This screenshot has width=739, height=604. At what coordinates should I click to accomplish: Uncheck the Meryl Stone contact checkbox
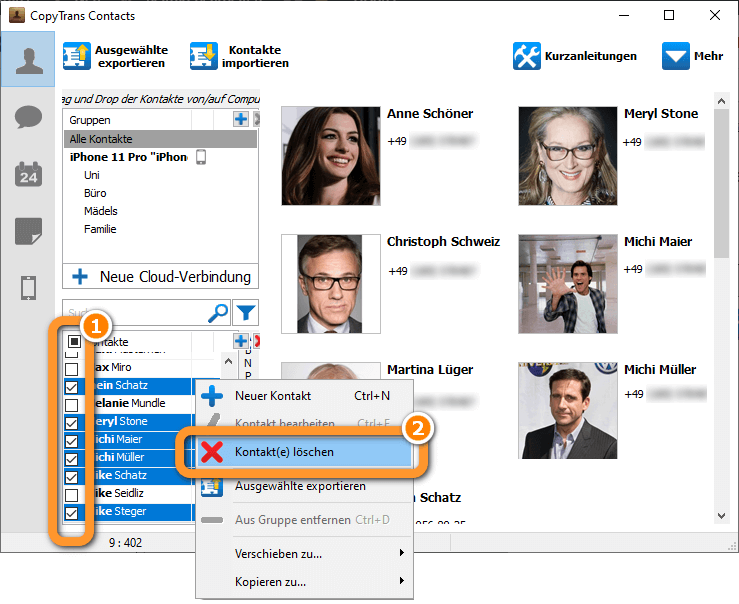click(x=72, y=423)
